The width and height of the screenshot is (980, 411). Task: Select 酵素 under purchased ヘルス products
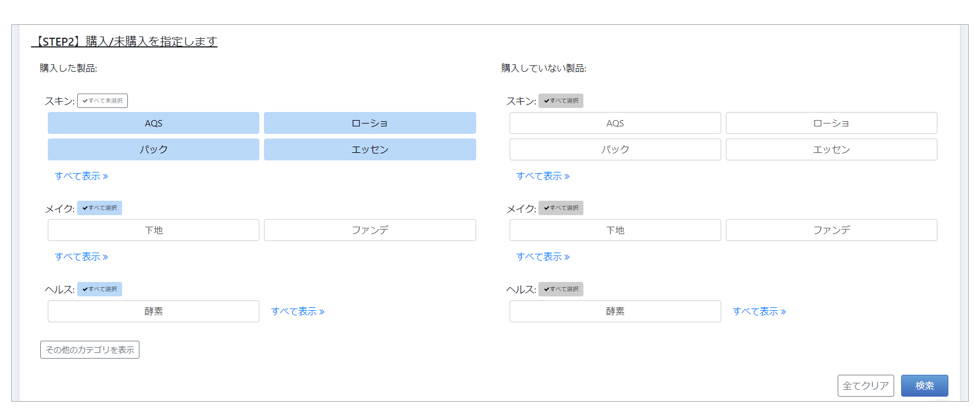[x=153, y=311]
